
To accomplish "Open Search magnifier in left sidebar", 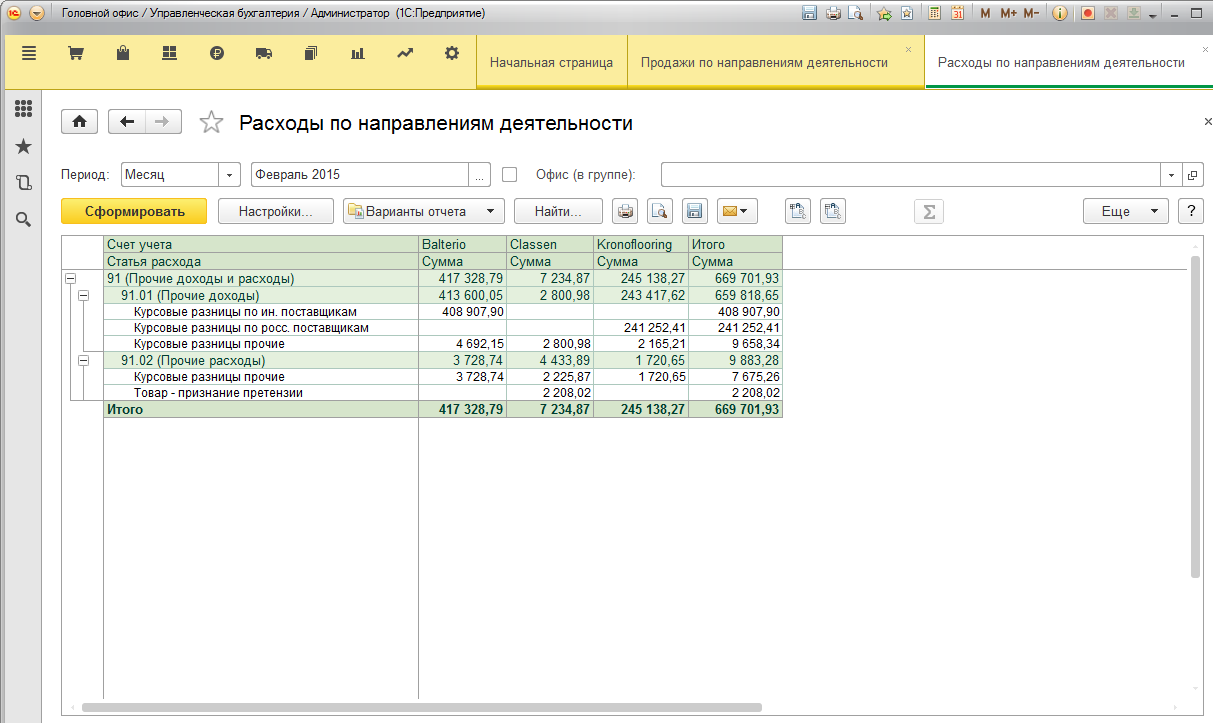I will (x=23, y=219).
